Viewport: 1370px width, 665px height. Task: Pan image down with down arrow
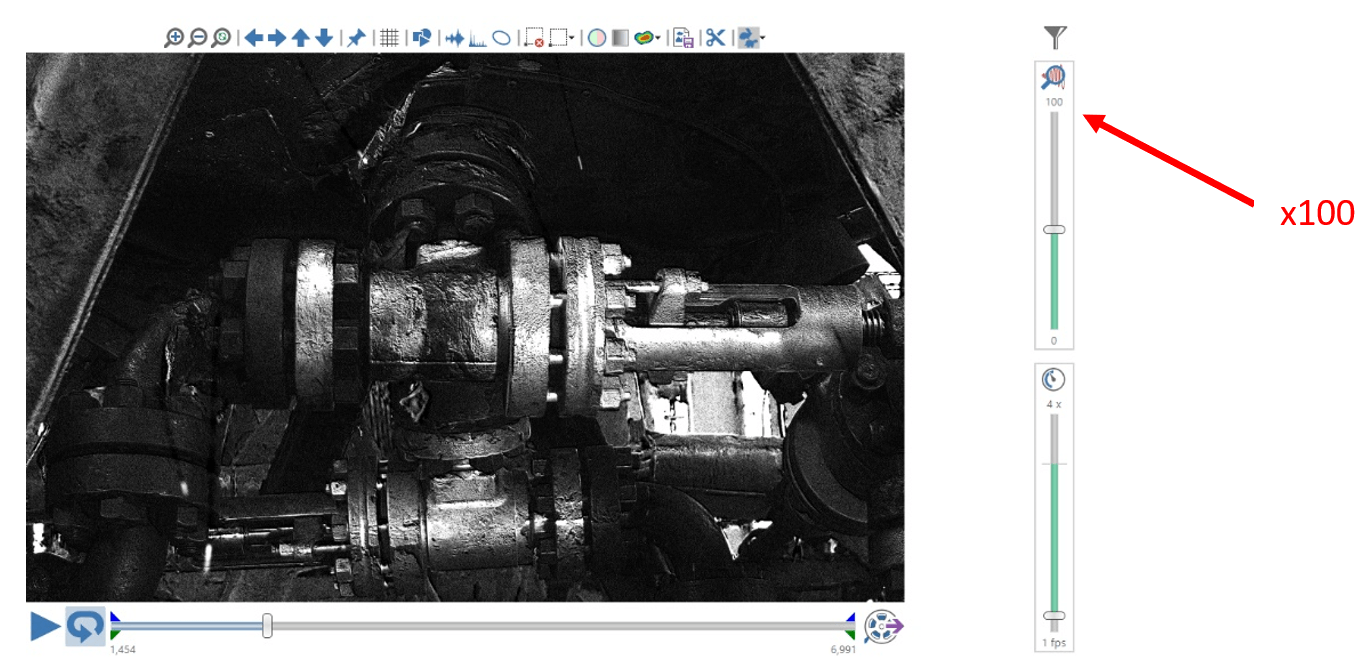coord(323,38)
